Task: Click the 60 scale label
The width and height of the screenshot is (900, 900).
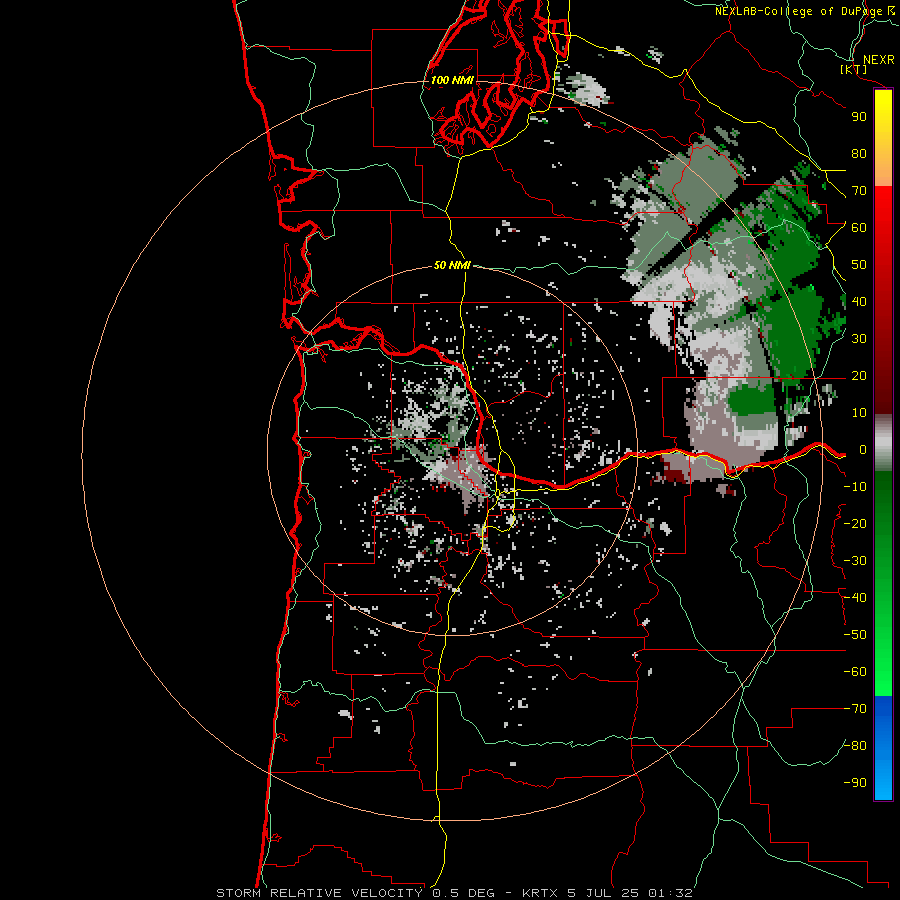Action: click(859, 227)
